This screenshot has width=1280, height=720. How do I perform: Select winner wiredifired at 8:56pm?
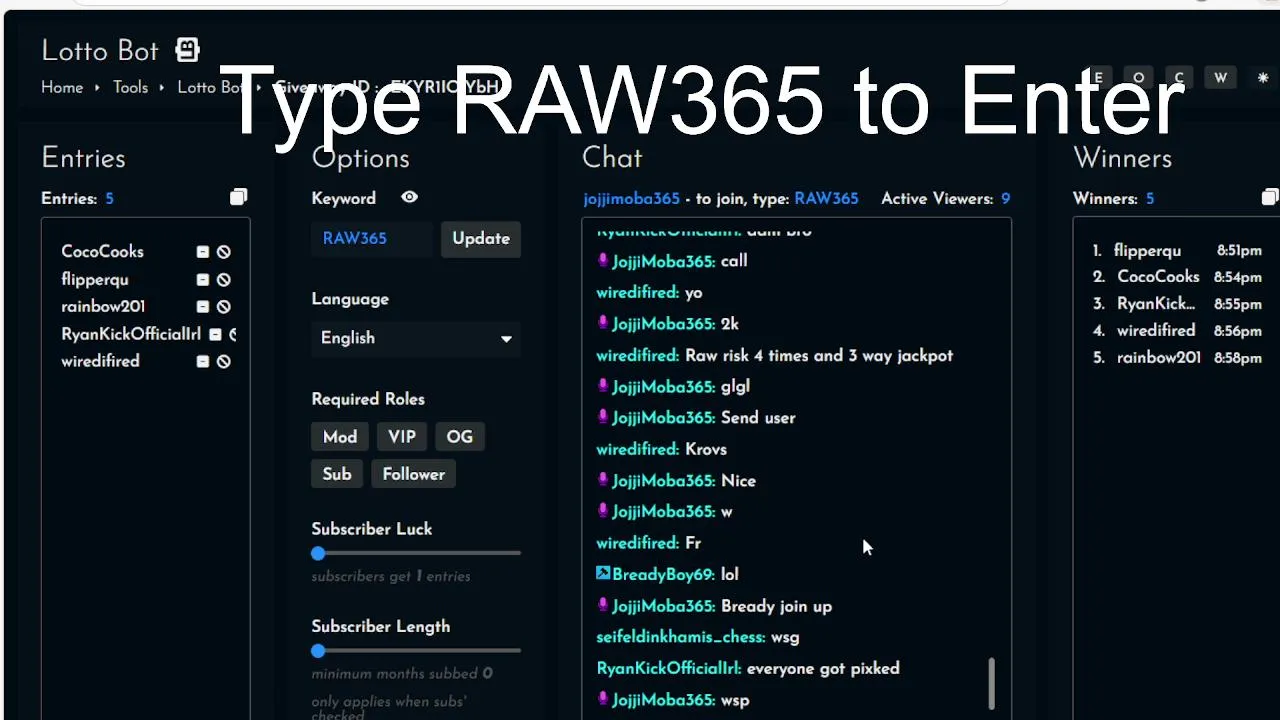[x=1177, y=331]
